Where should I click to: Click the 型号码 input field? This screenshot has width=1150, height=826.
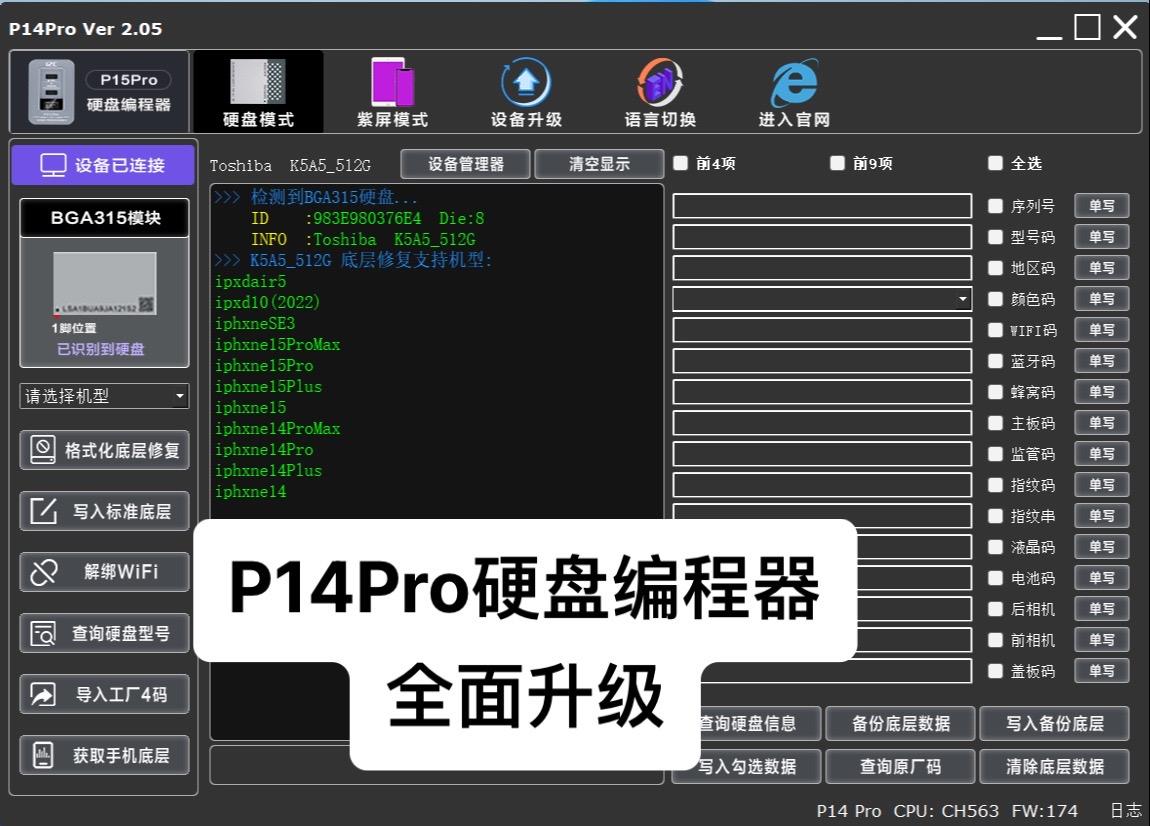pyautogui.click(x=822, y=237)
